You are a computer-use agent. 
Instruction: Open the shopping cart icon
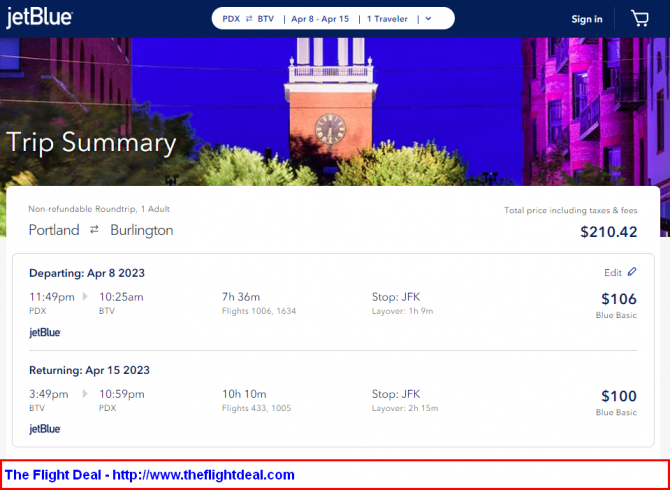pyautogui.click(x=640, y=18)
